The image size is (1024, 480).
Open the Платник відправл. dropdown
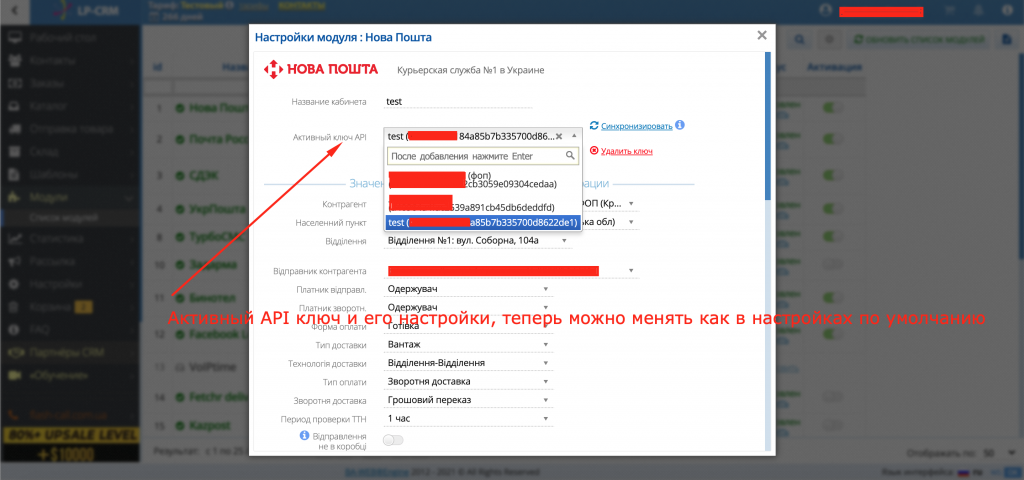(468, 289)
